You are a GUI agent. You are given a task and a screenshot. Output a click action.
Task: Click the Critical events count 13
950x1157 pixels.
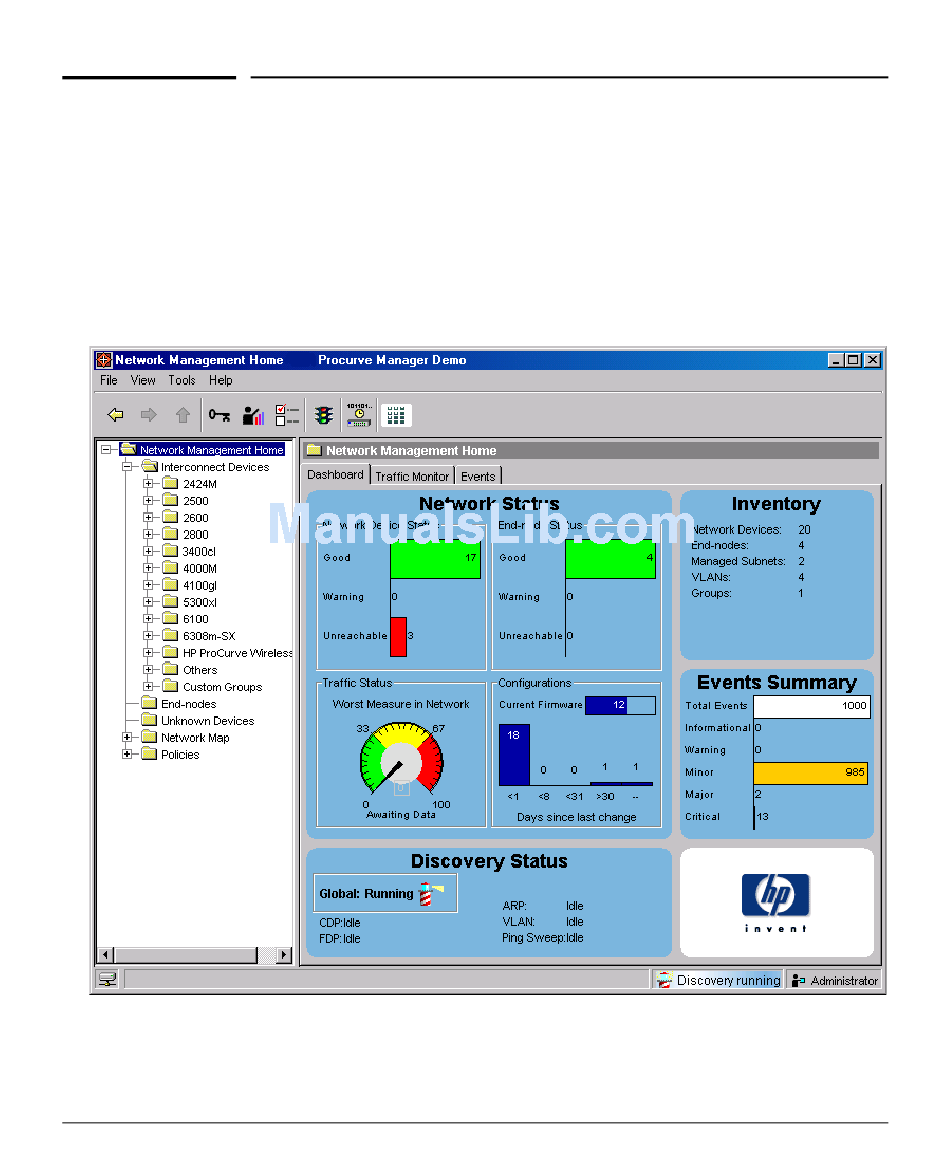click(x=763, y=817)
